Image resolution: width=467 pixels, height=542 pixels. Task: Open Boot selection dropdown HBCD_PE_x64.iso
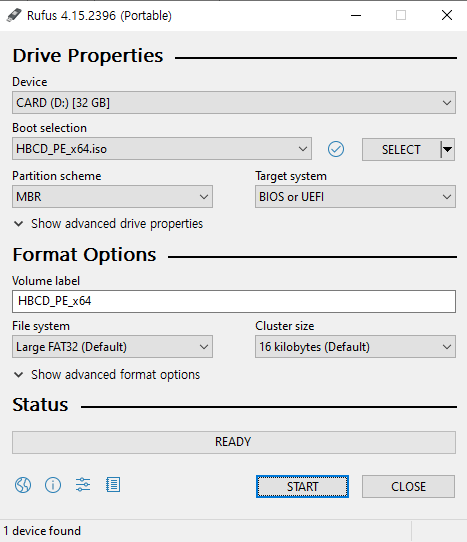click(x=162, y=149)
